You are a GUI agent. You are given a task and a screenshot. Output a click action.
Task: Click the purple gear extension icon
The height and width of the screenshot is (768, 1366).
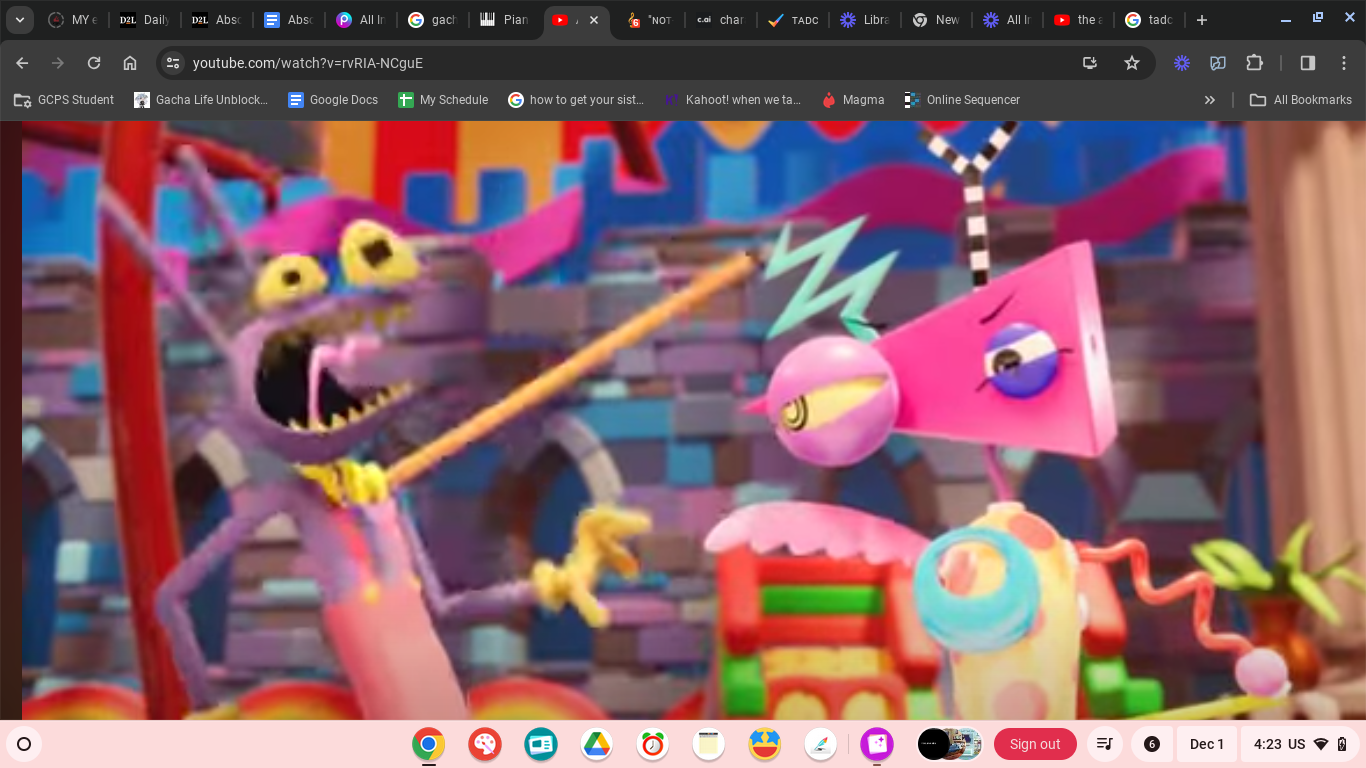(x=1182, y=63)
